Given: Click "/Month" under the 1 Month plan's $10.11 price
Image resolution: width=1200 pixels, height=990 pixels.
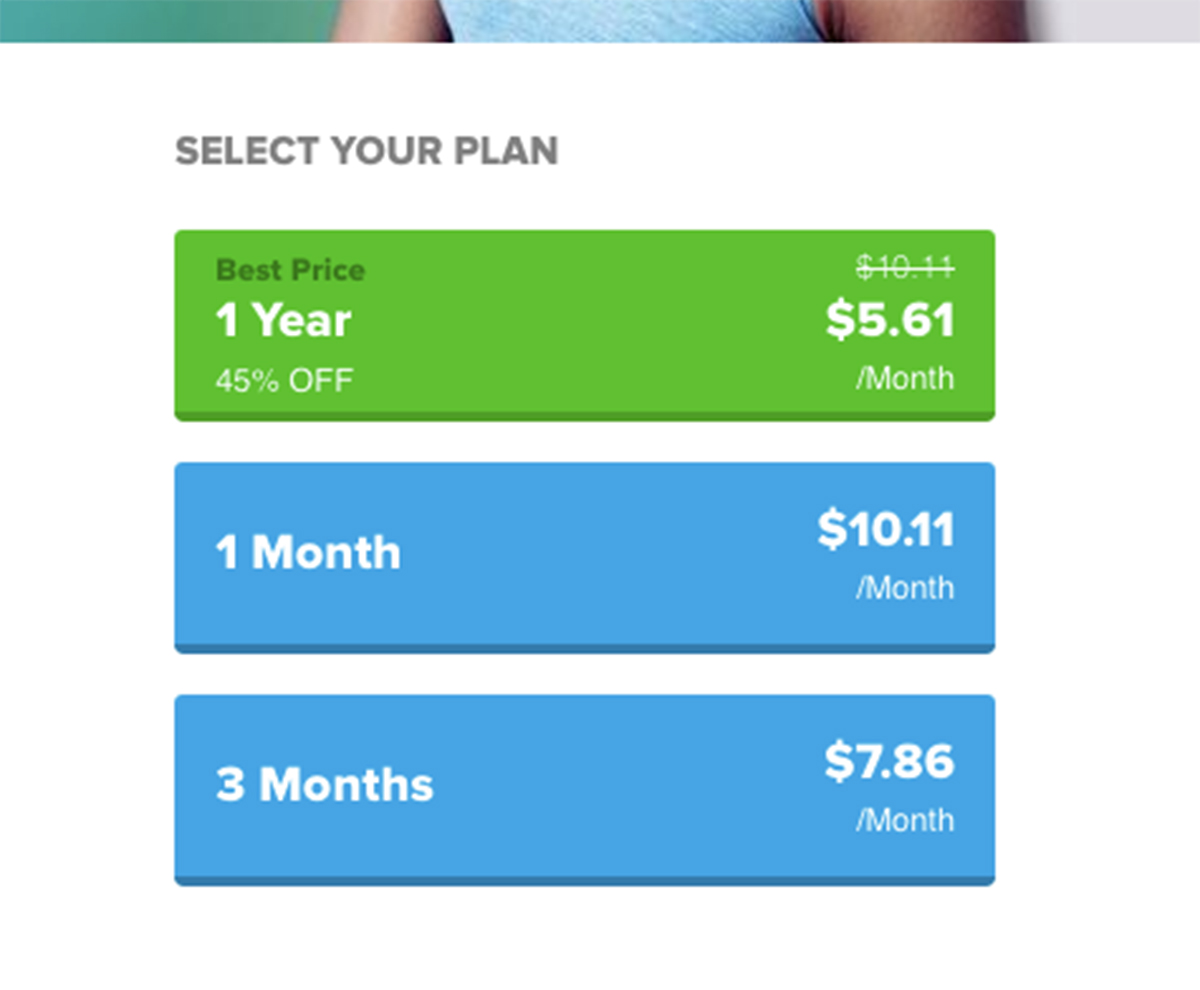Looking at the screenshot, I should tap(905, 588).
